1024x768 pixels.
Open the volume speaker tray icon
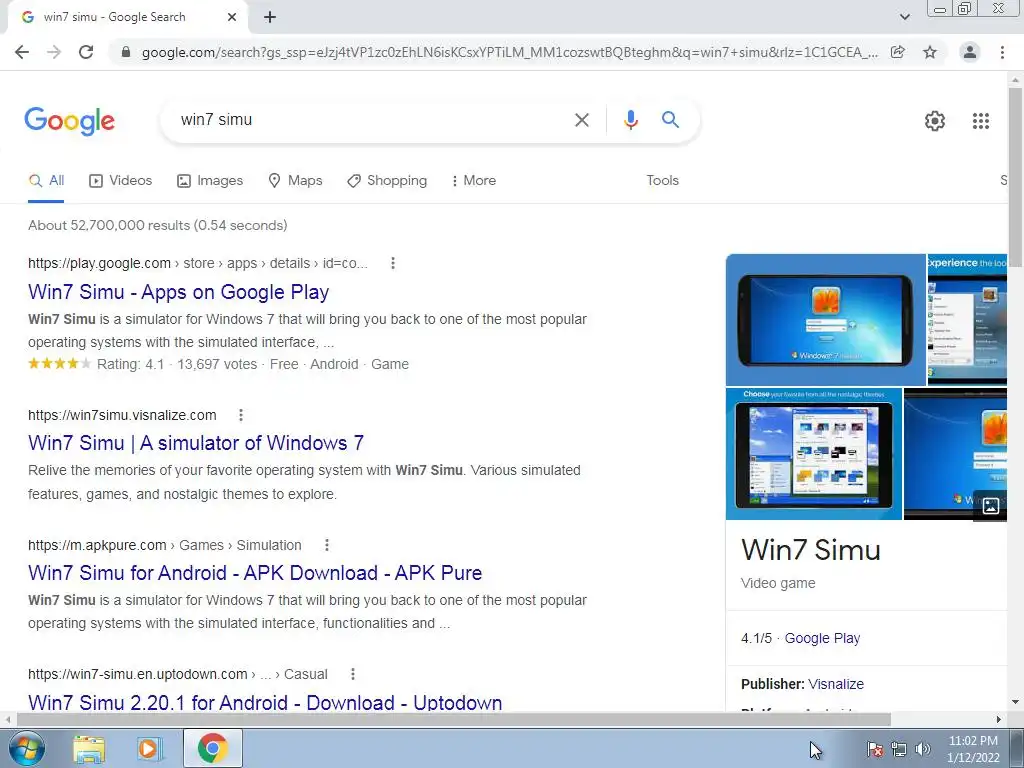click(922, 749)
